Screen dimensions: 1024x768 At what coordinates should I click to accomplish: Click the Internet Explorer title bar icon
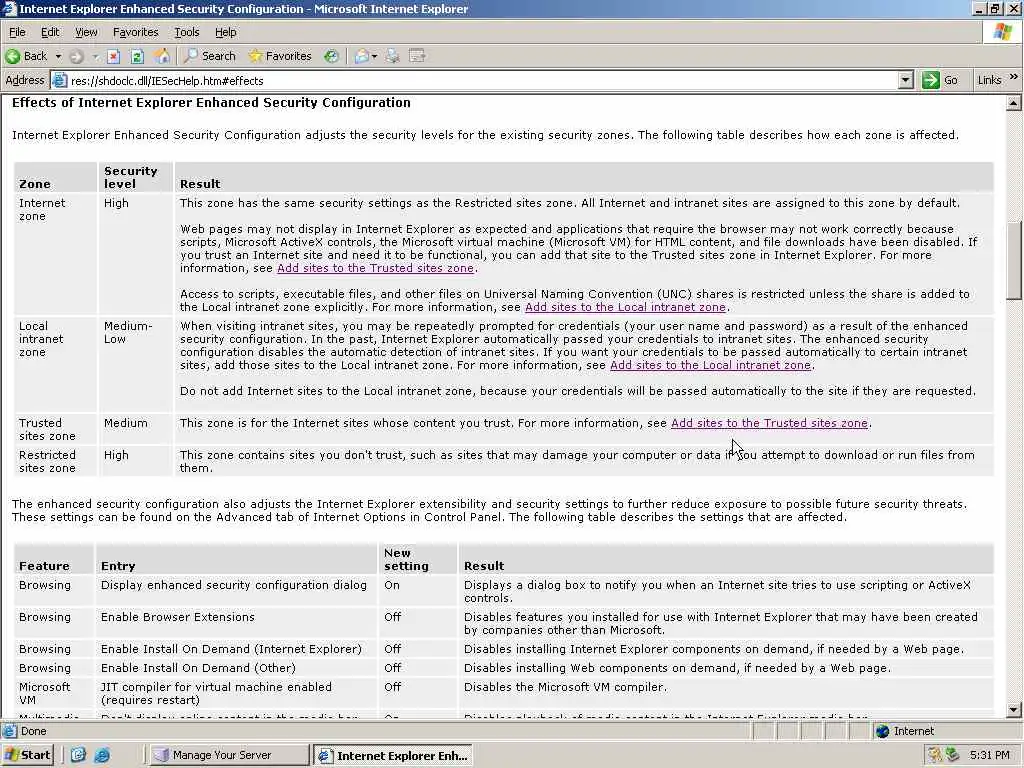(x=9, y=8)
